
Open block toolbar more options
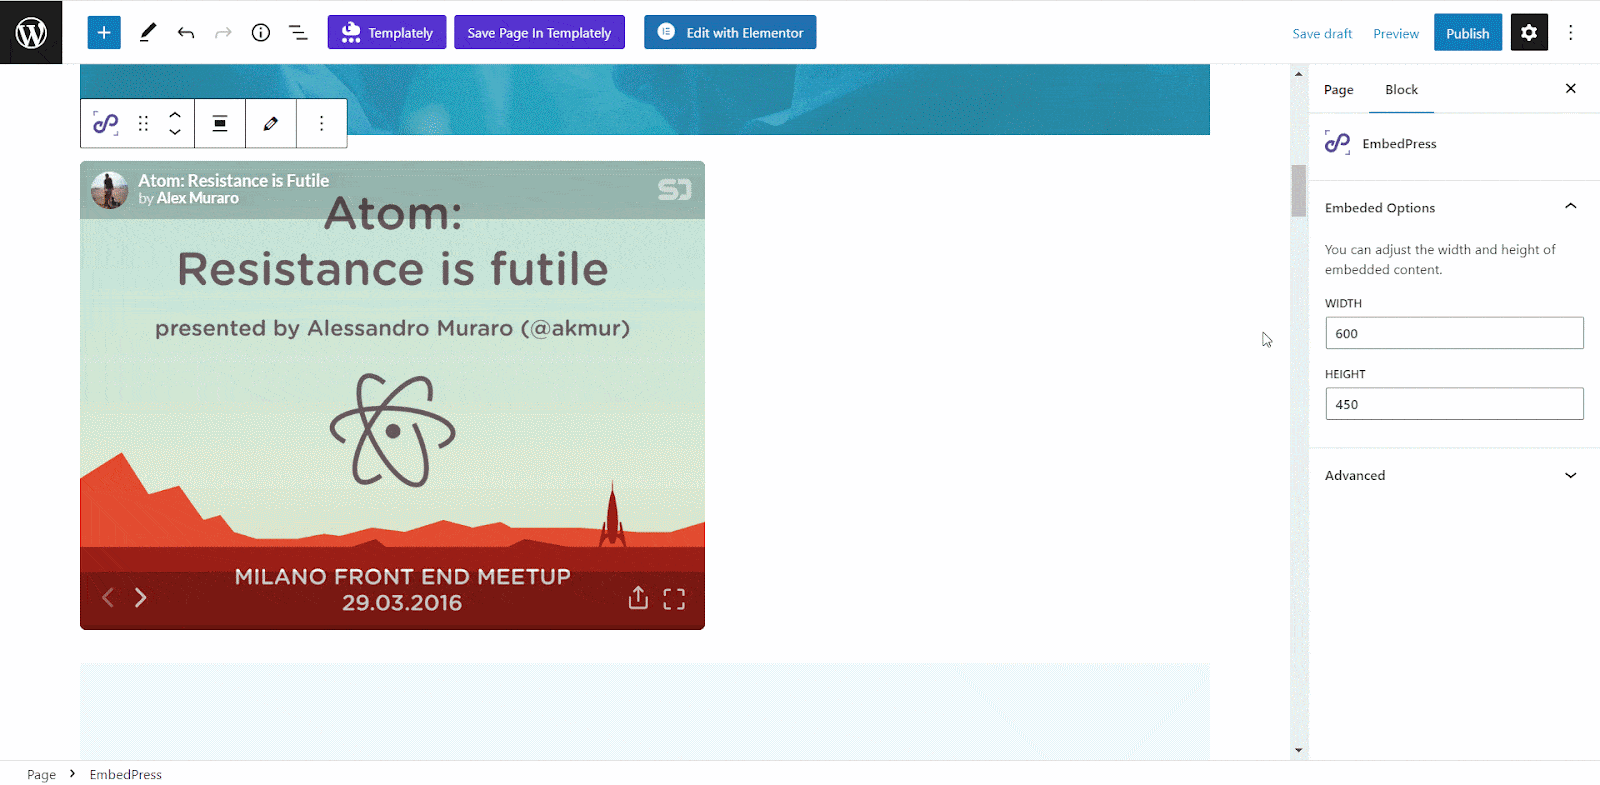tap(321, 123)
